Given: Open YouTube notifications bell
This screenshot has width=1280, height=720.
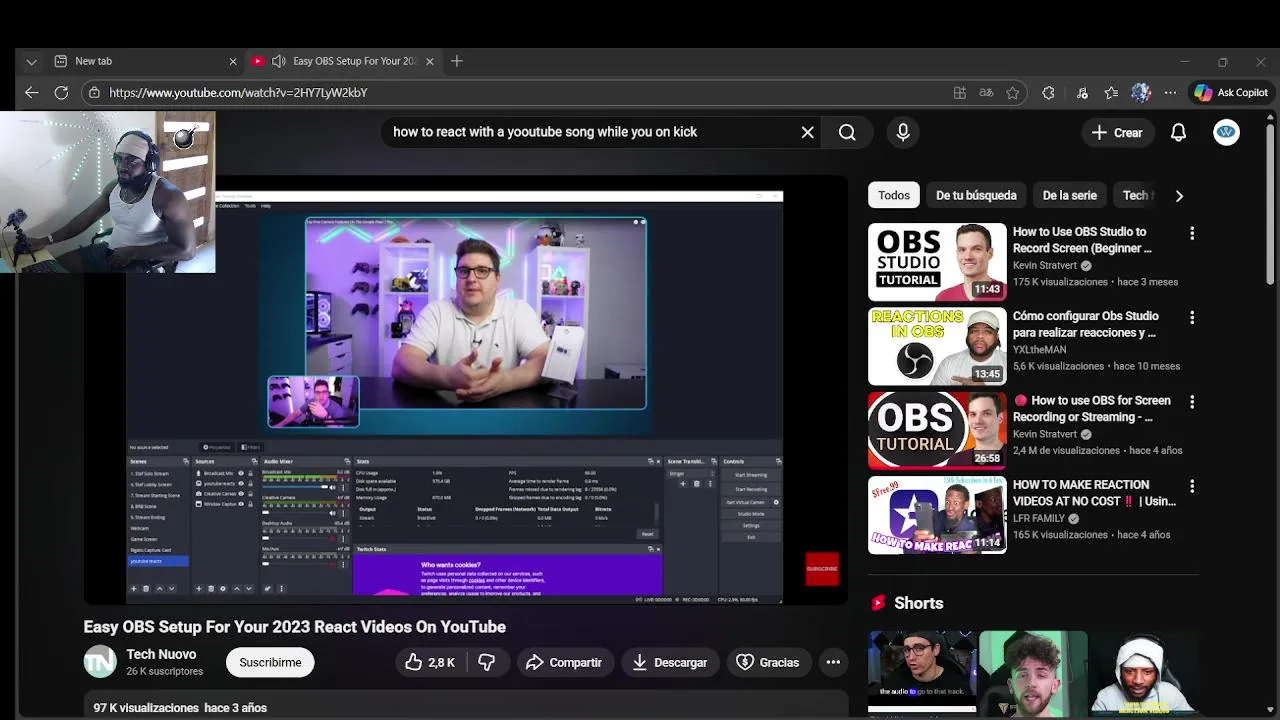Looking at the screenshot, I should tap(1179, 132).
